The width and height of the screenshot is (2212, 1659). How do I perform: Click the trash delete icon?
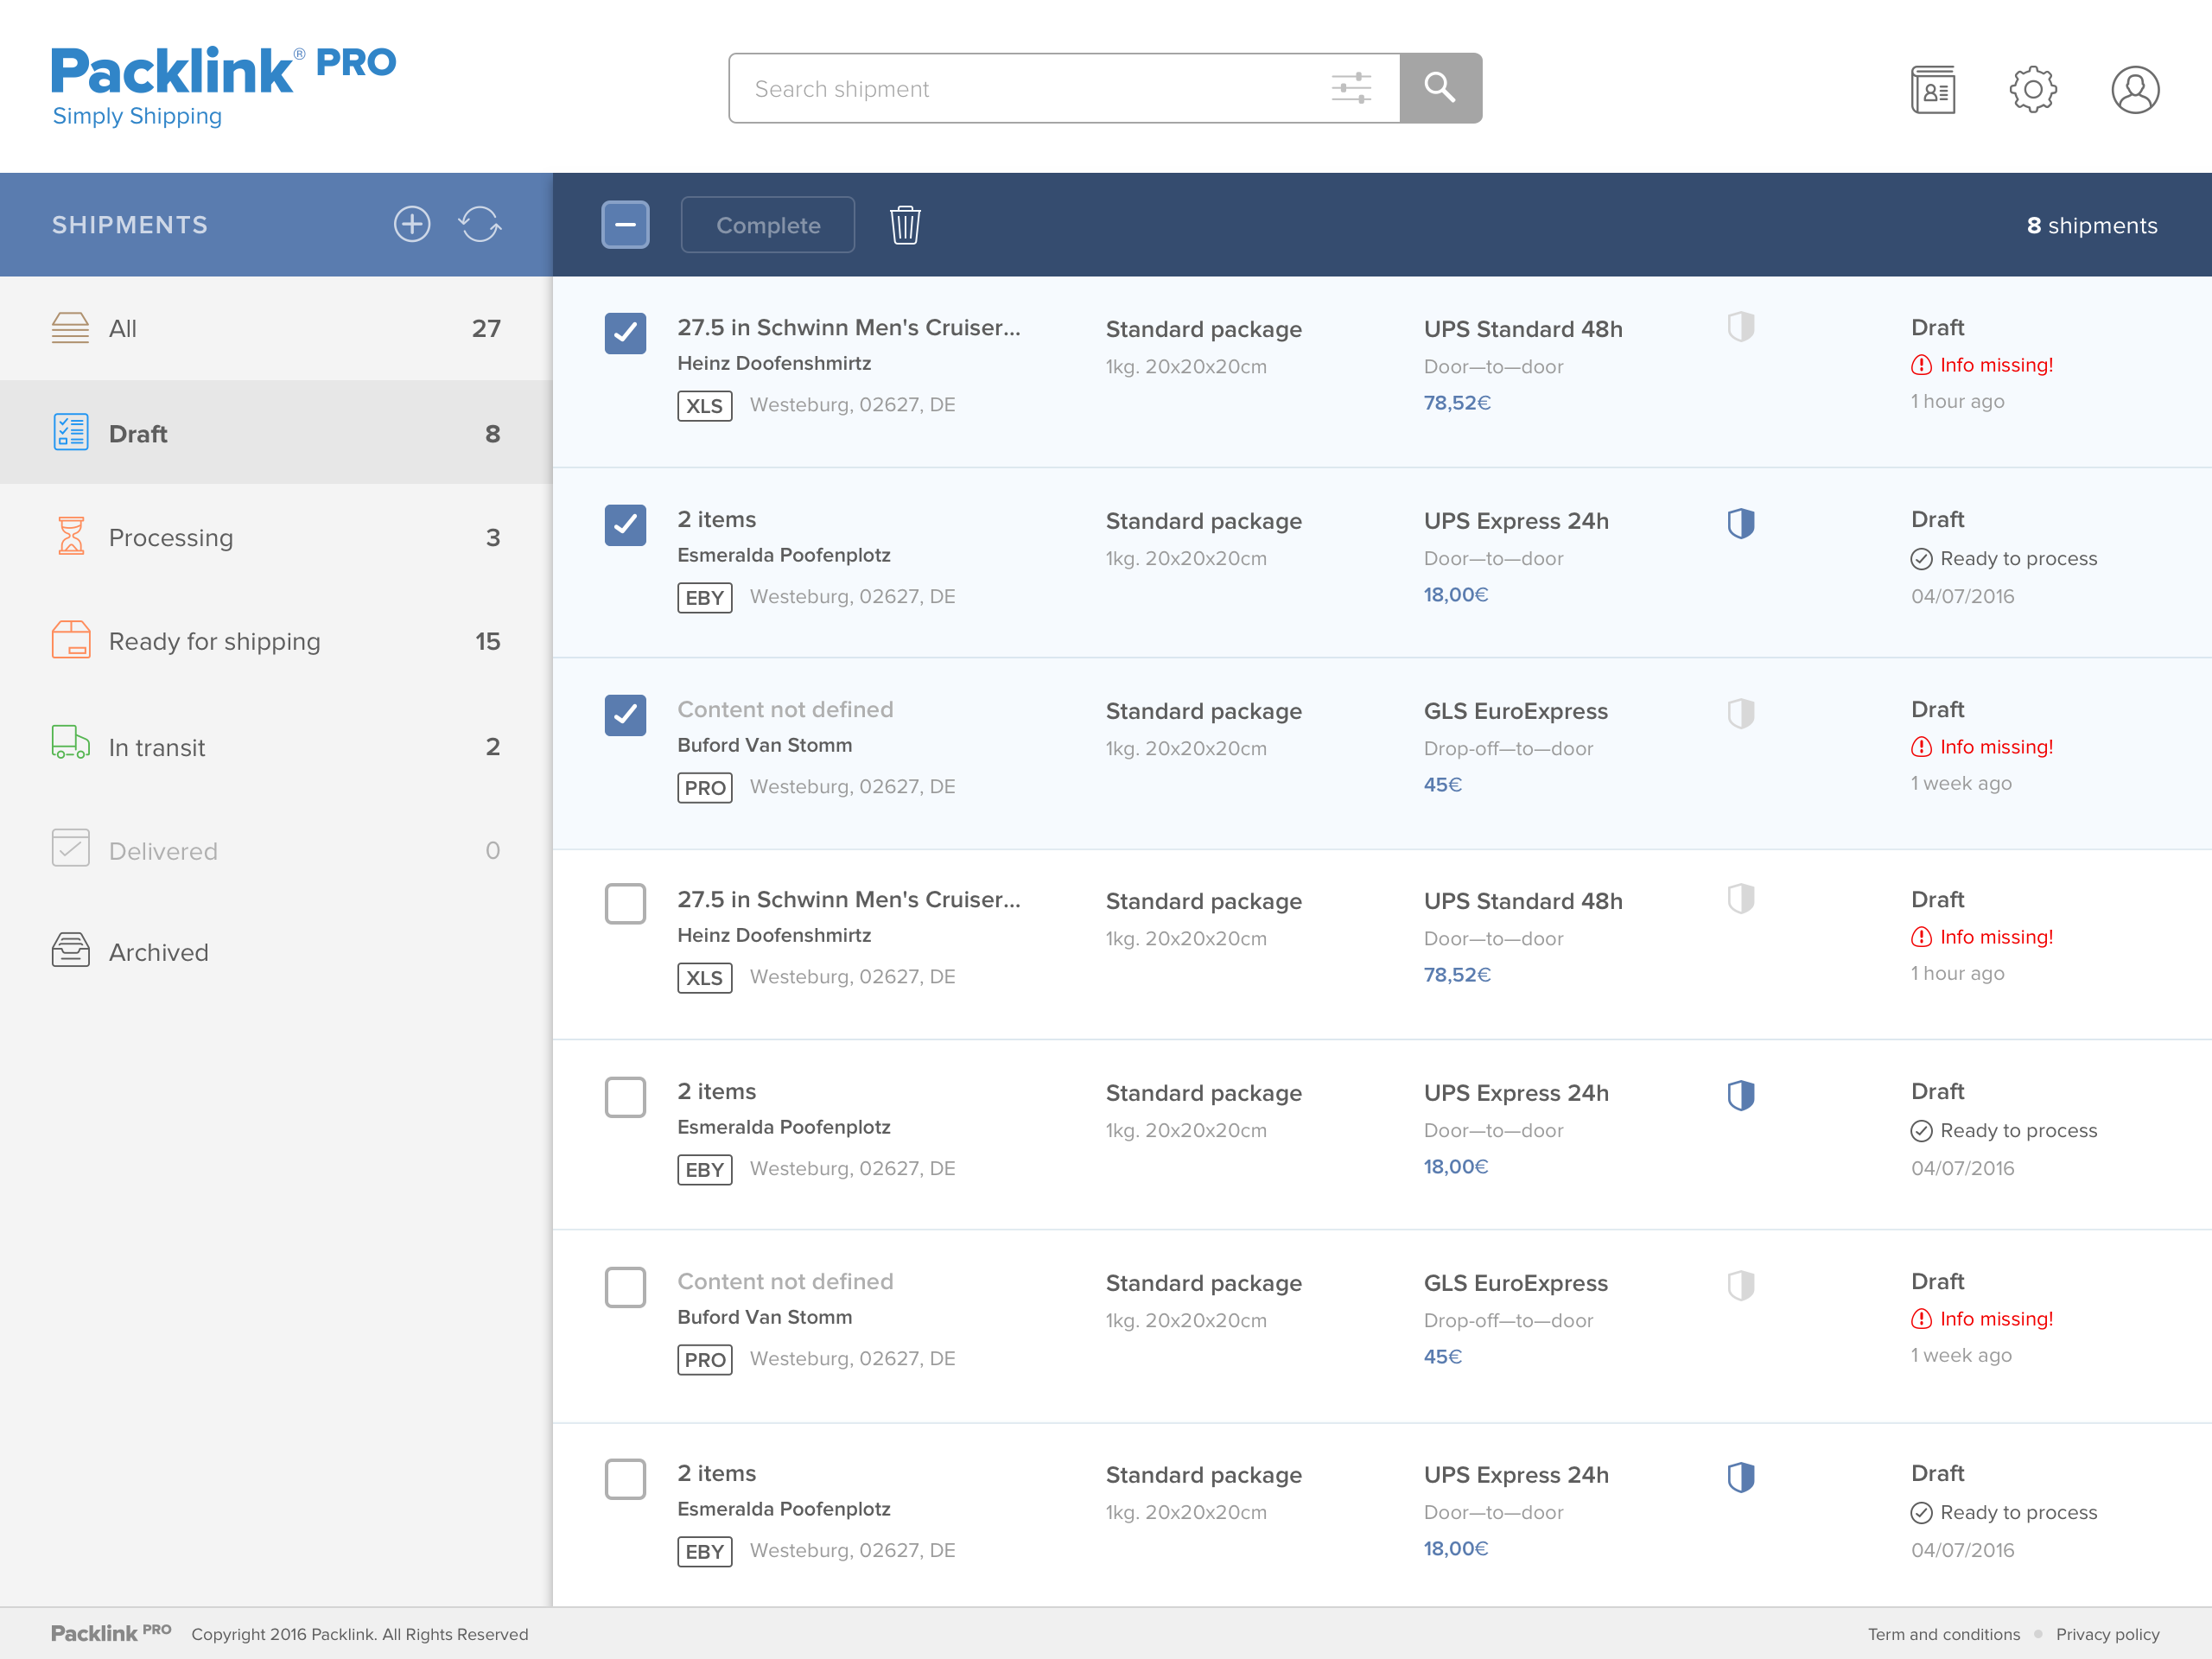coord(905,225)
